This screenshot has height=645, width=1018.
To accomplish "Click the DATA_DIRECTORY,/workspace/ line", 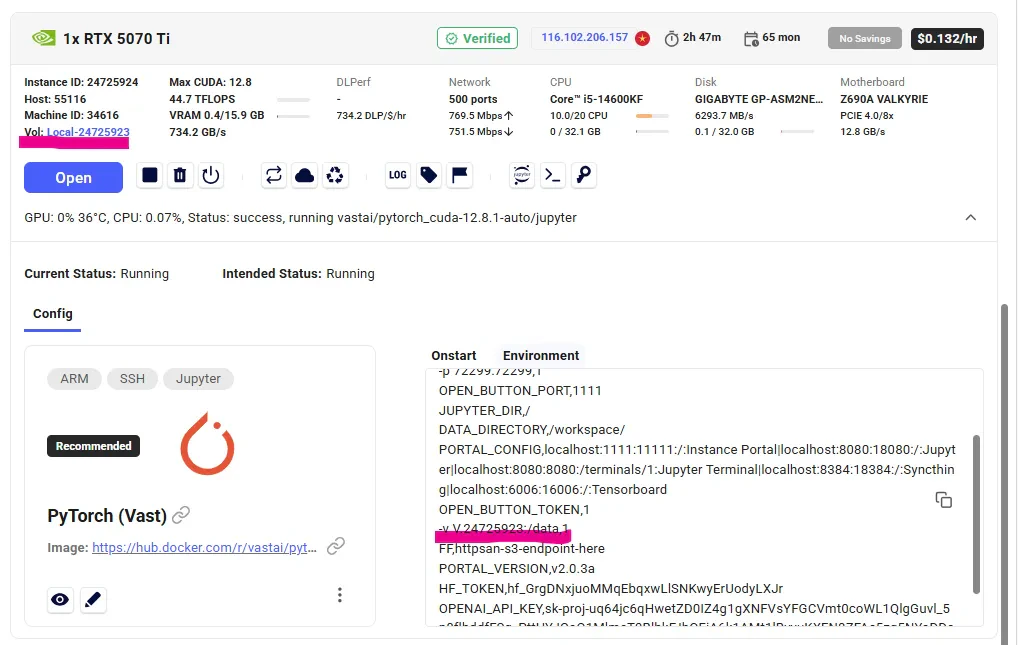I will (x=532, y=429).
